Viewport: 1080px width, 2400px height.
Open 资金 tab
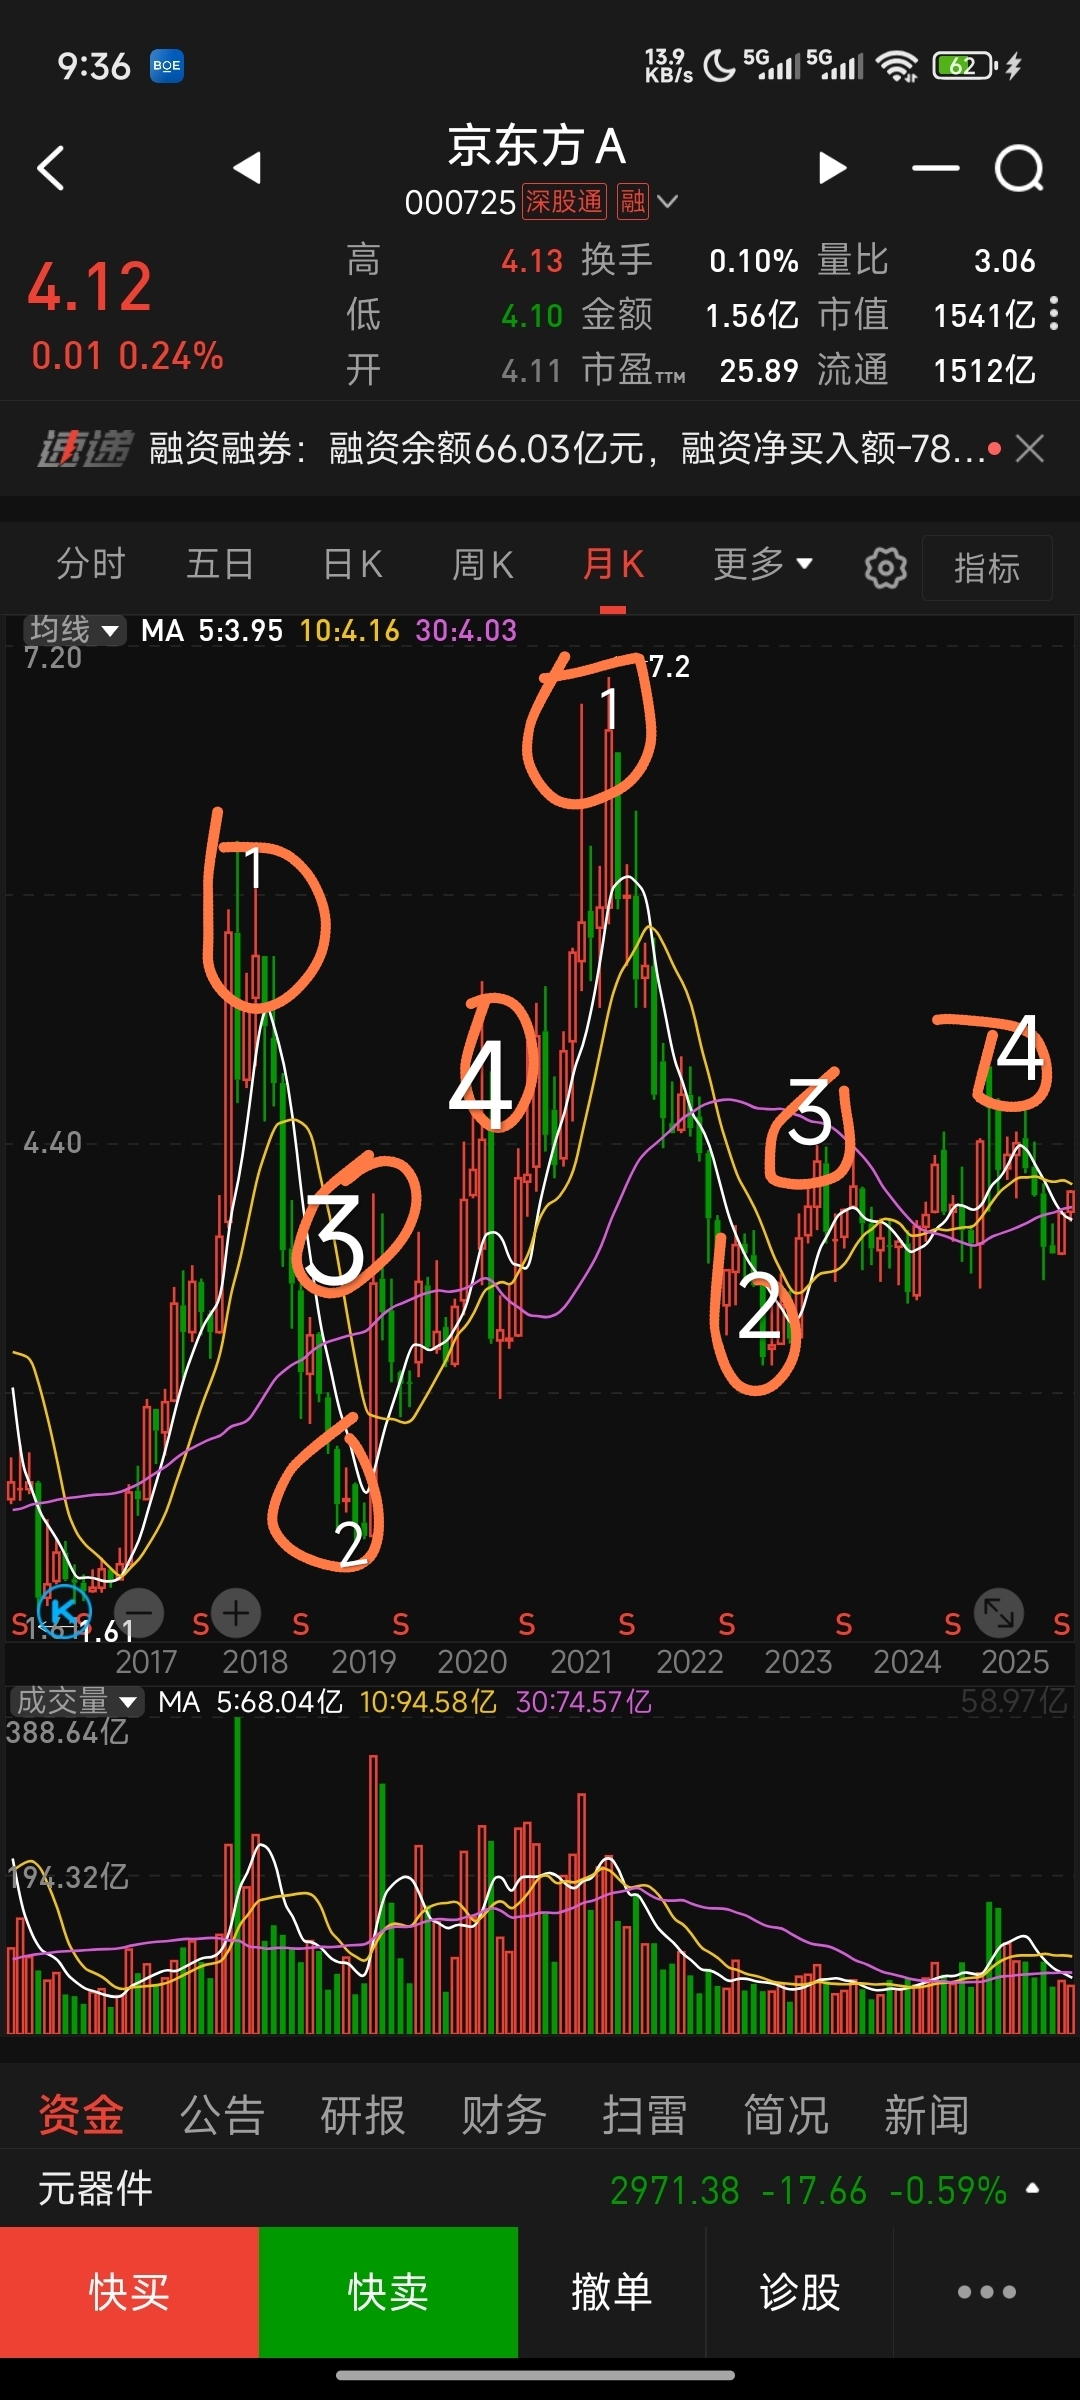(81, 2114)
